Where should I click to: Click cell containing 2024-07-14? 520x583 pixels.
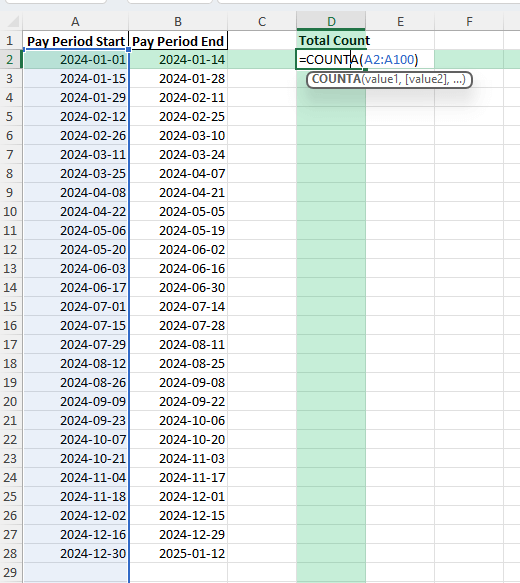point(178,306)
